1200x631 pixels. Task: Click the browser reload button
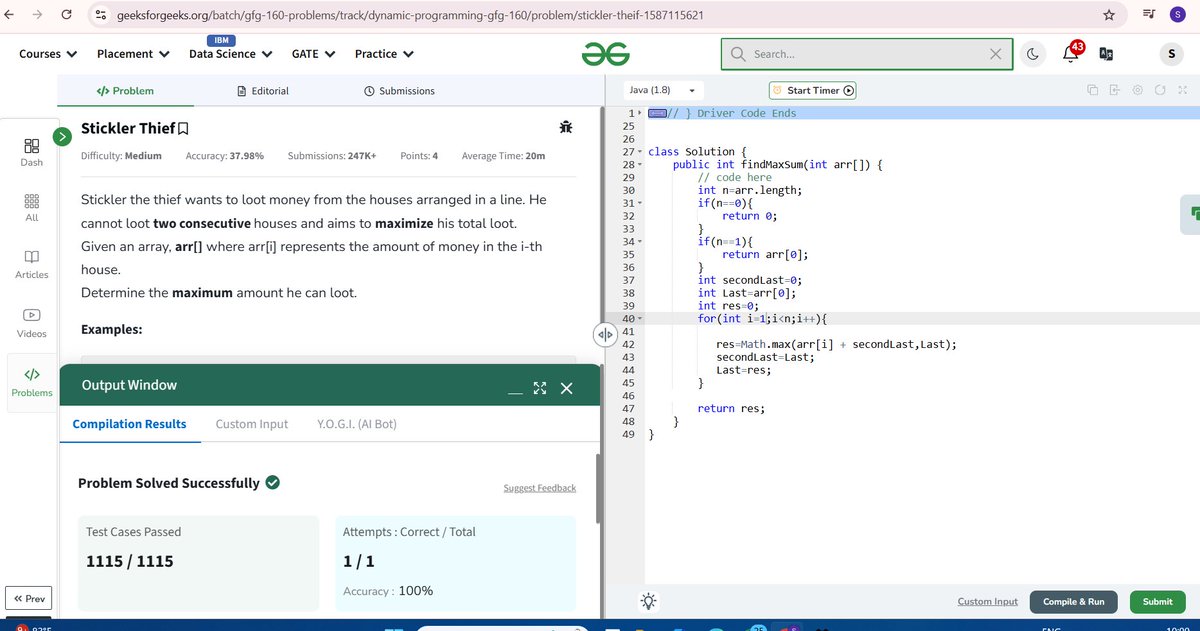click(x=66, y=15)
